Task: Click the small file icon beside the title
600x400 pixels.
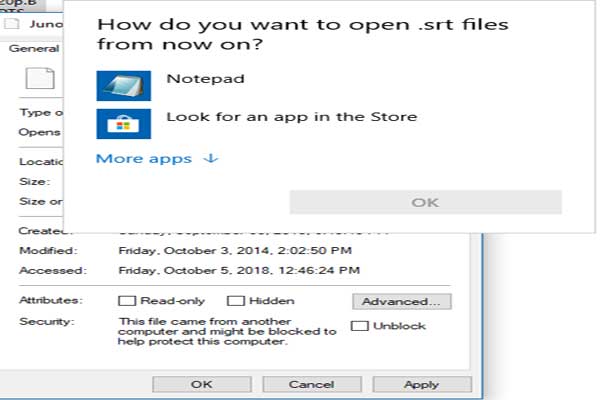Action: (x=11, y=23)
